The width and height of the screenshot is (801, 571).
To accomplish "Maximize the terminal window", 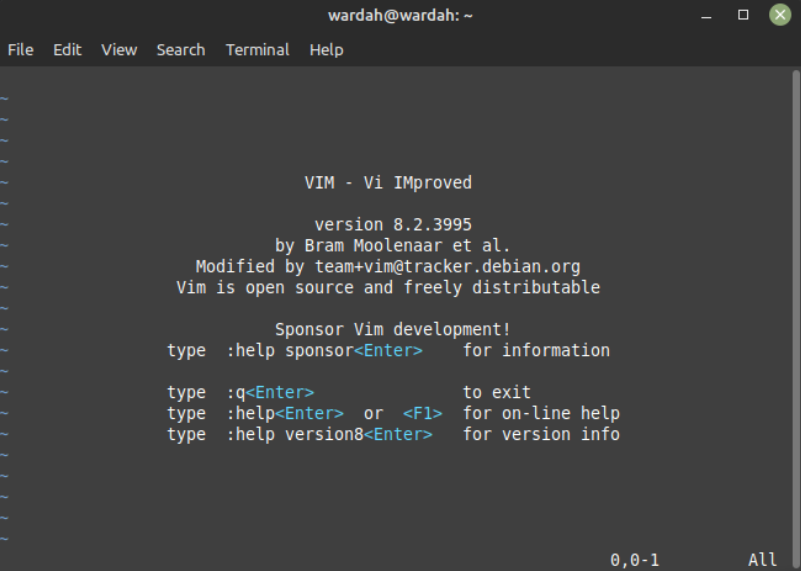I will coord(743,15).
